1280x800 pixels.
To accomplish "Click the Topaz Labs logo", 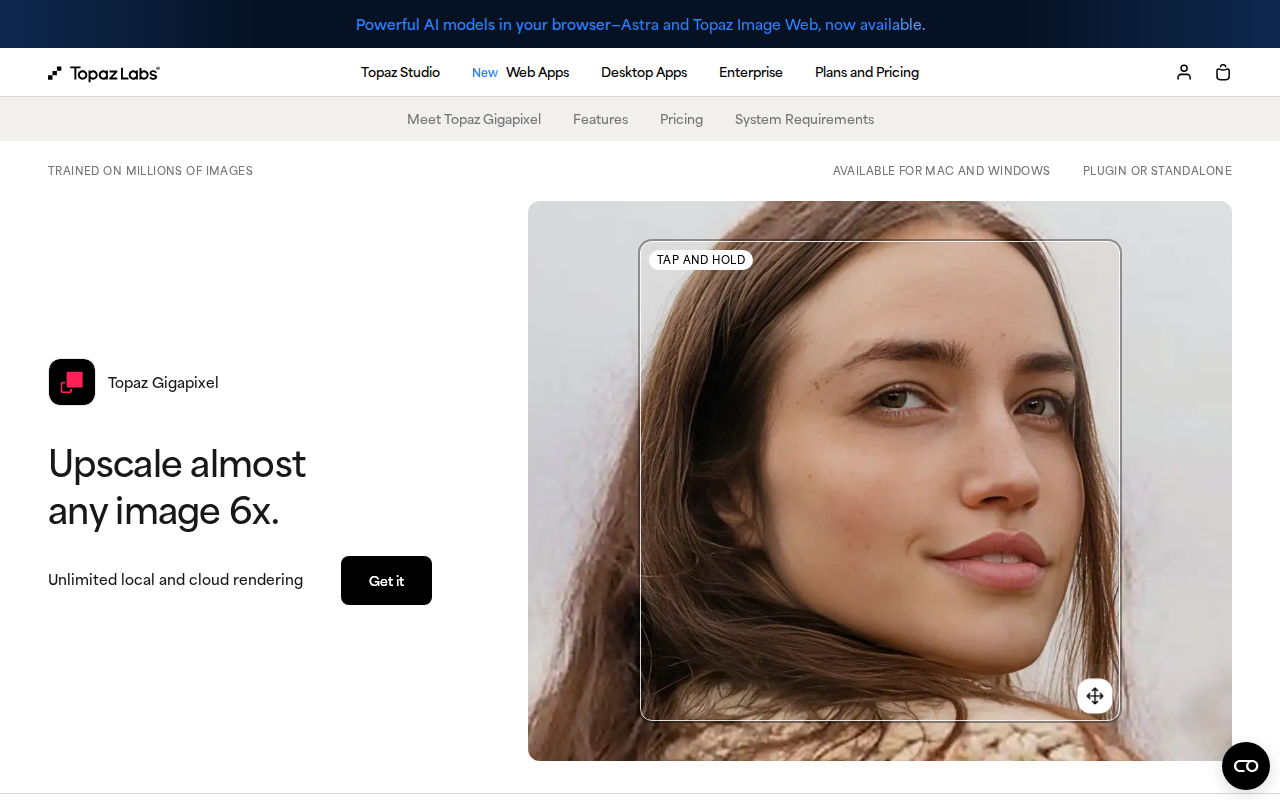I will 104,73.
